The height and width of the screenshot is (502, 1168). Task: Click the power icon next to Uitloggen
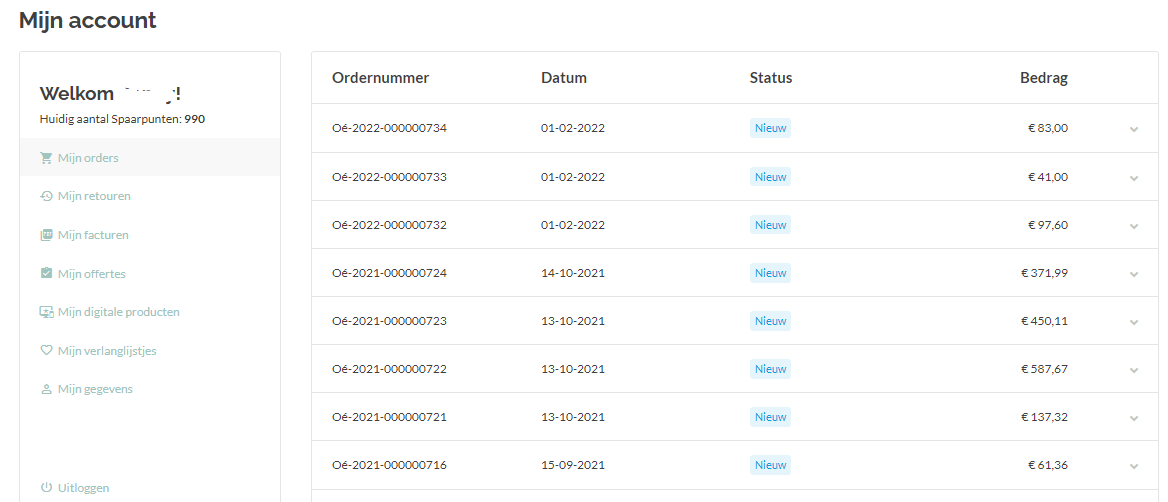[x=46, y=488]
